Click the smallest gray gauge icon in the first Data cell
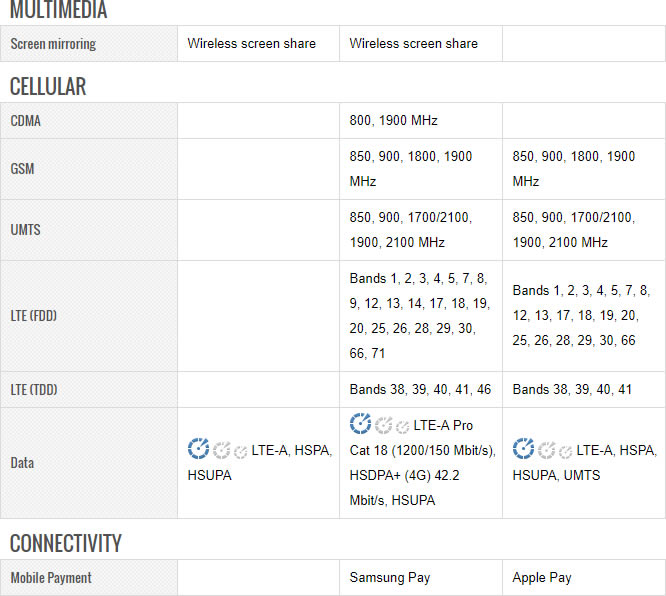Screen dimensions: 666x596 tap(240, 453)
